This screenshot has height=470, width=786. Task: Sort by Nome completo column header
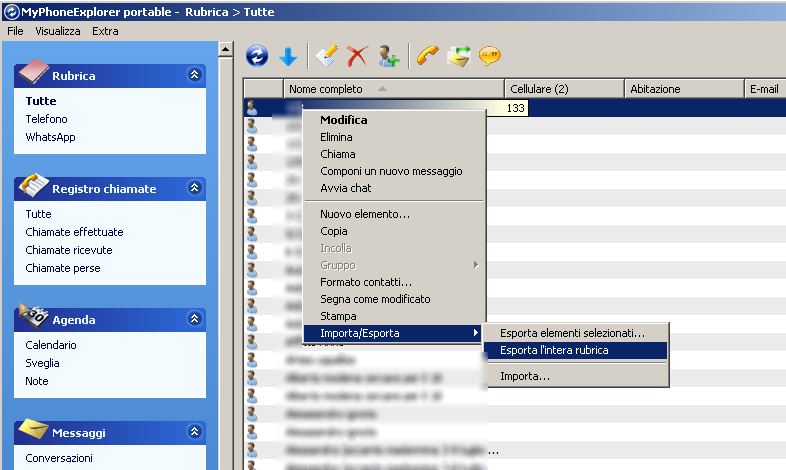[394, 89]
